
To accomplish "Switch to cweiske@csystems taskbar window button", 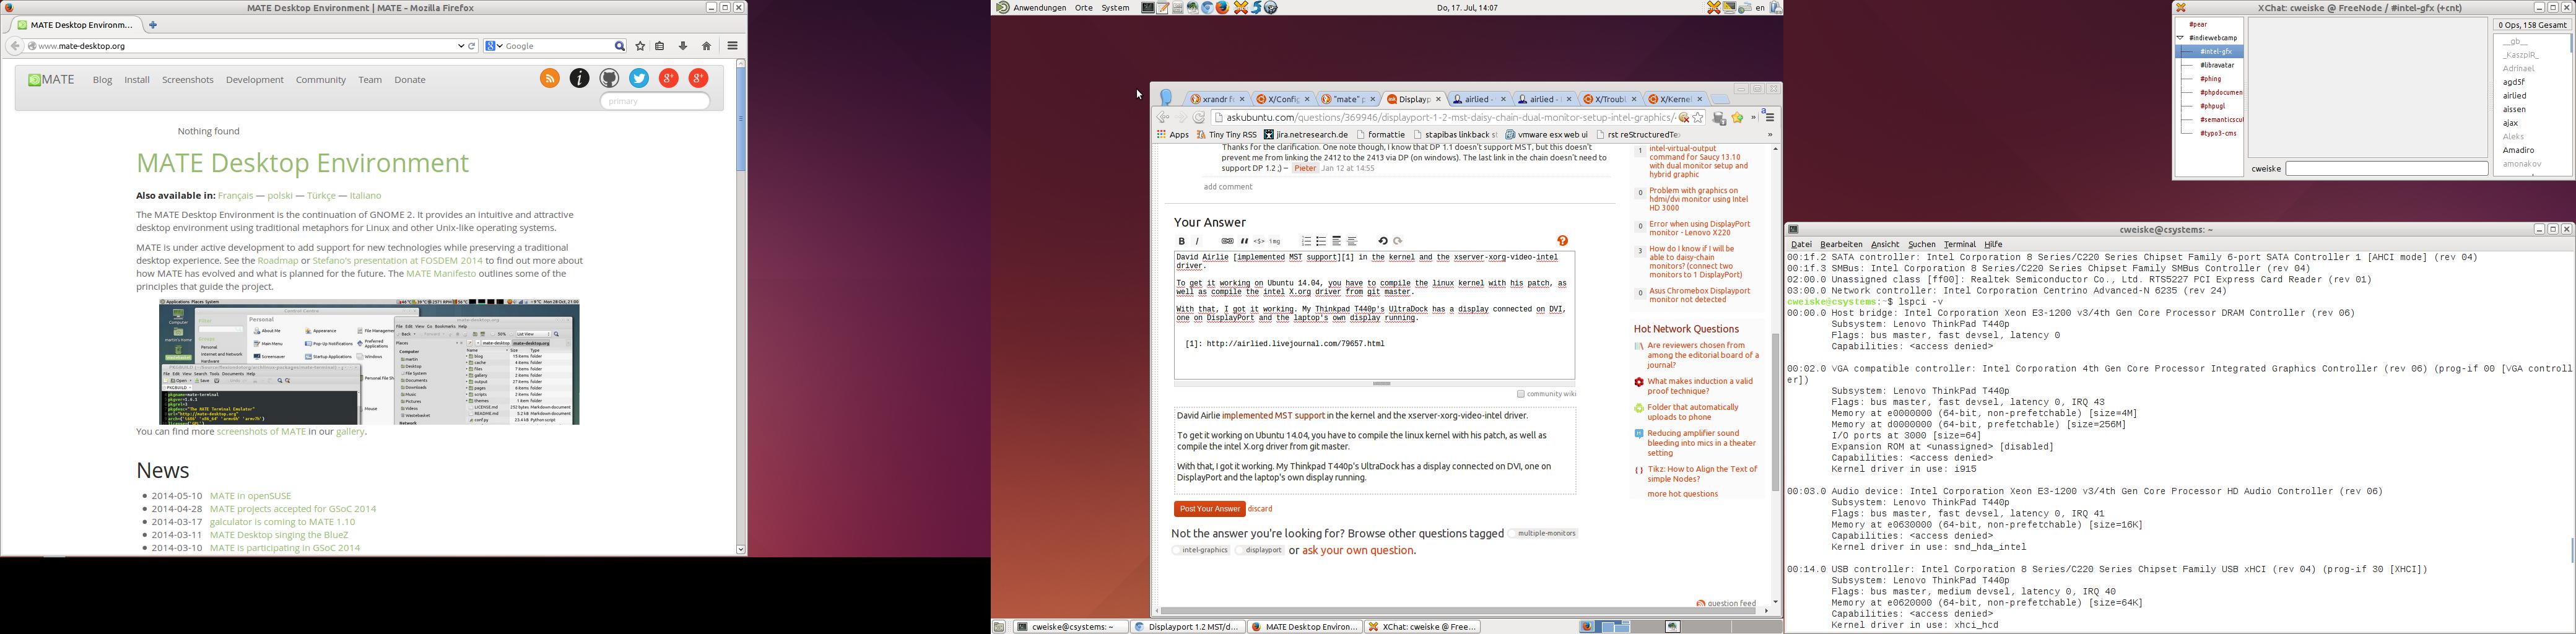I will [1070, 627].
